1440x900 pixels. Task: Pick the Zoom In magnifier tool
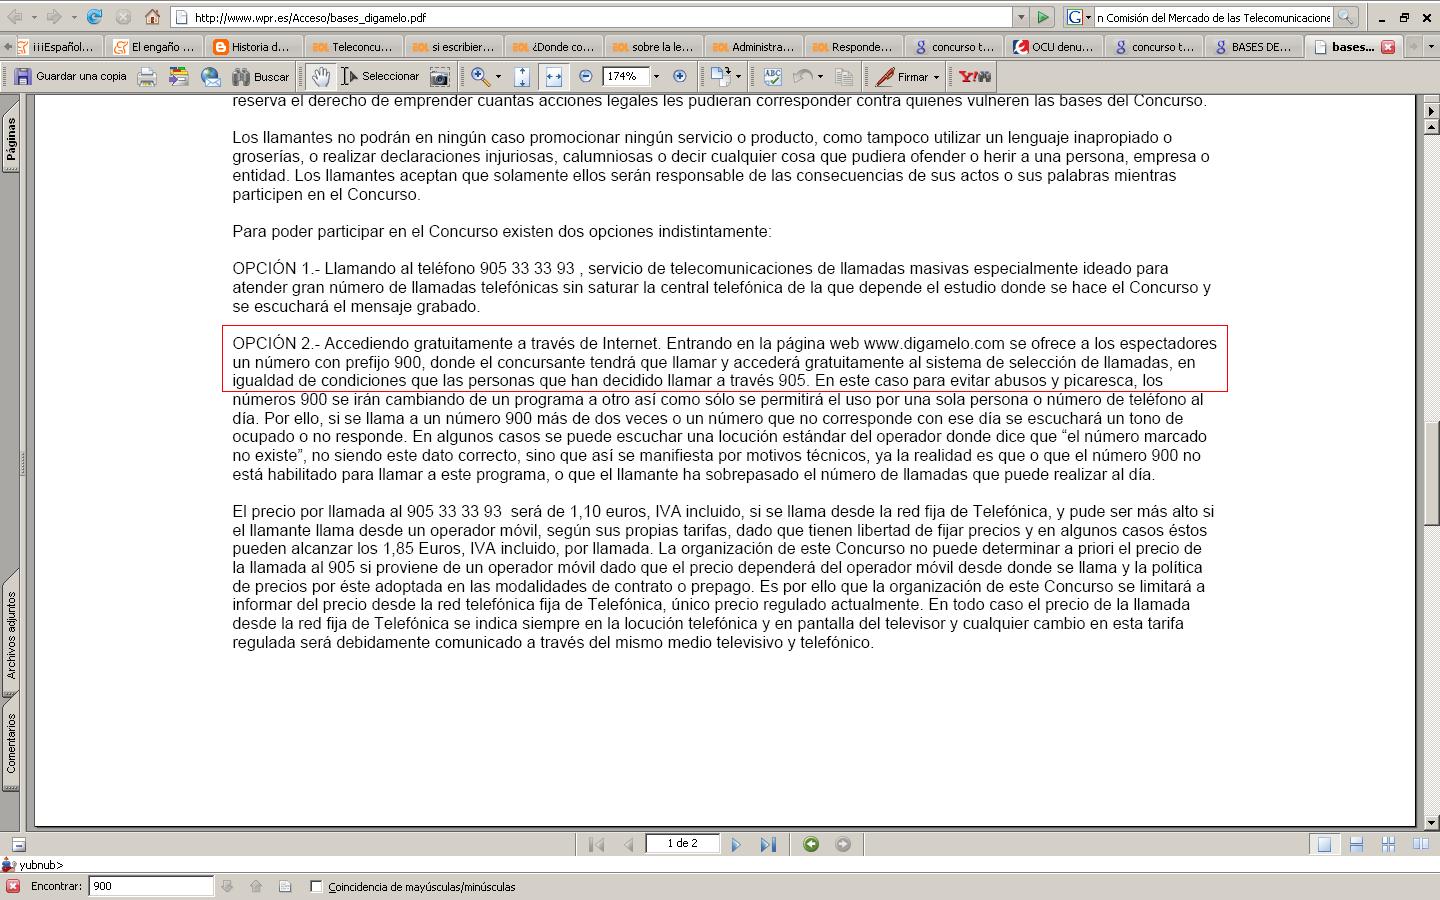(480, 76)
